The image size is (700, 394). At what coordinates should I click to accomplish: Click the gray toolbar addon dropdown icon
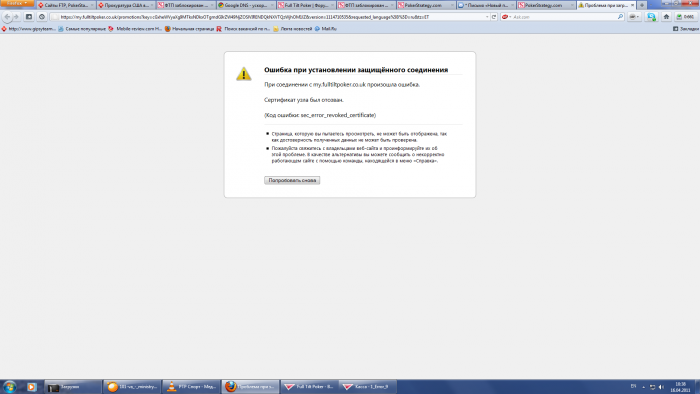[x=634, y=17]
